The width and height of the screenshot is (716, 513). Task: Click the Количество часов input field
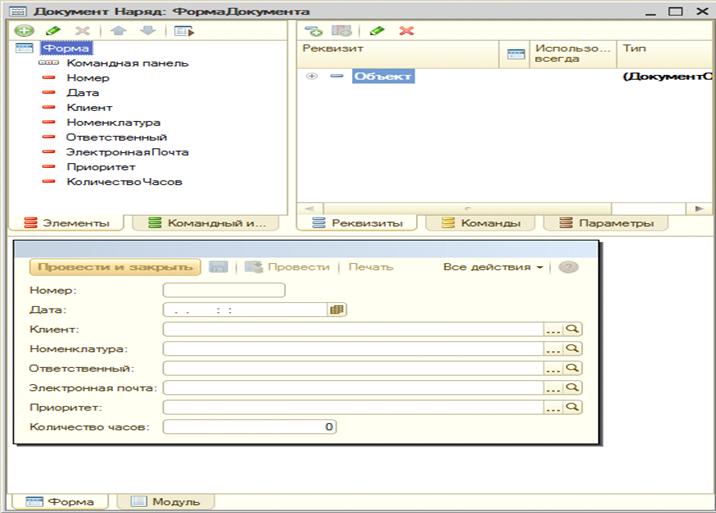[x=250, y=427]
